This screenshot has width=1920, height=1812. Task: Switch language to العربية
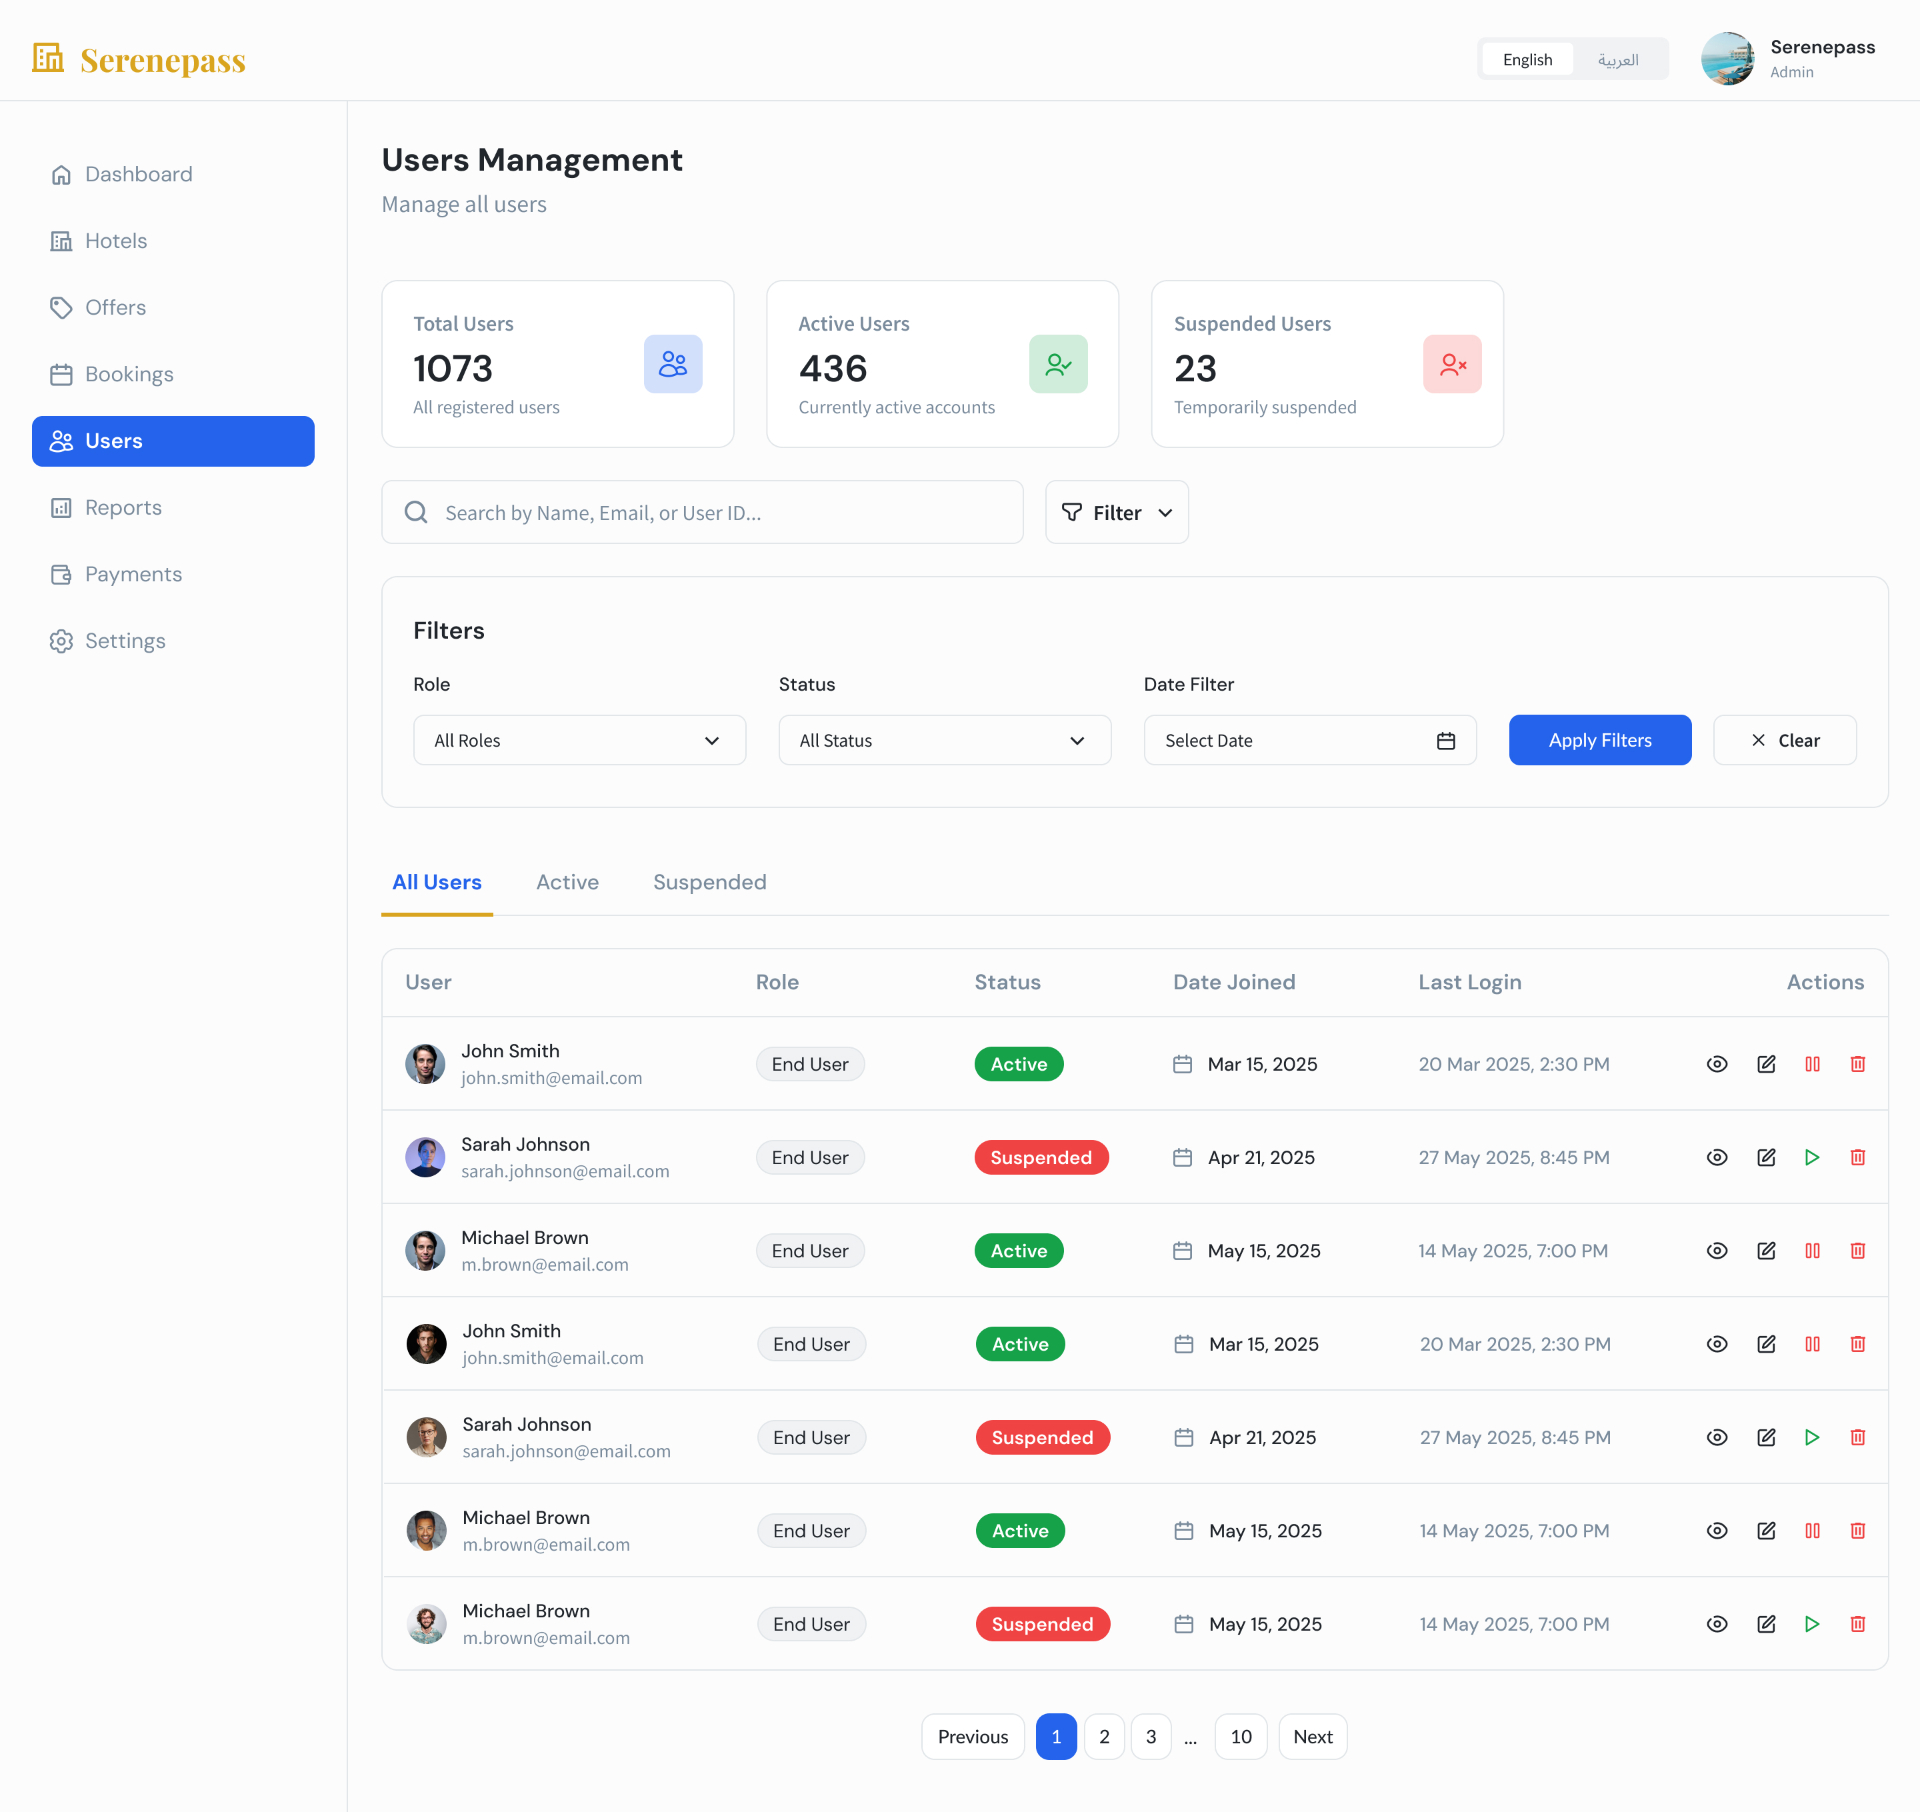[x=1618, y=60]
